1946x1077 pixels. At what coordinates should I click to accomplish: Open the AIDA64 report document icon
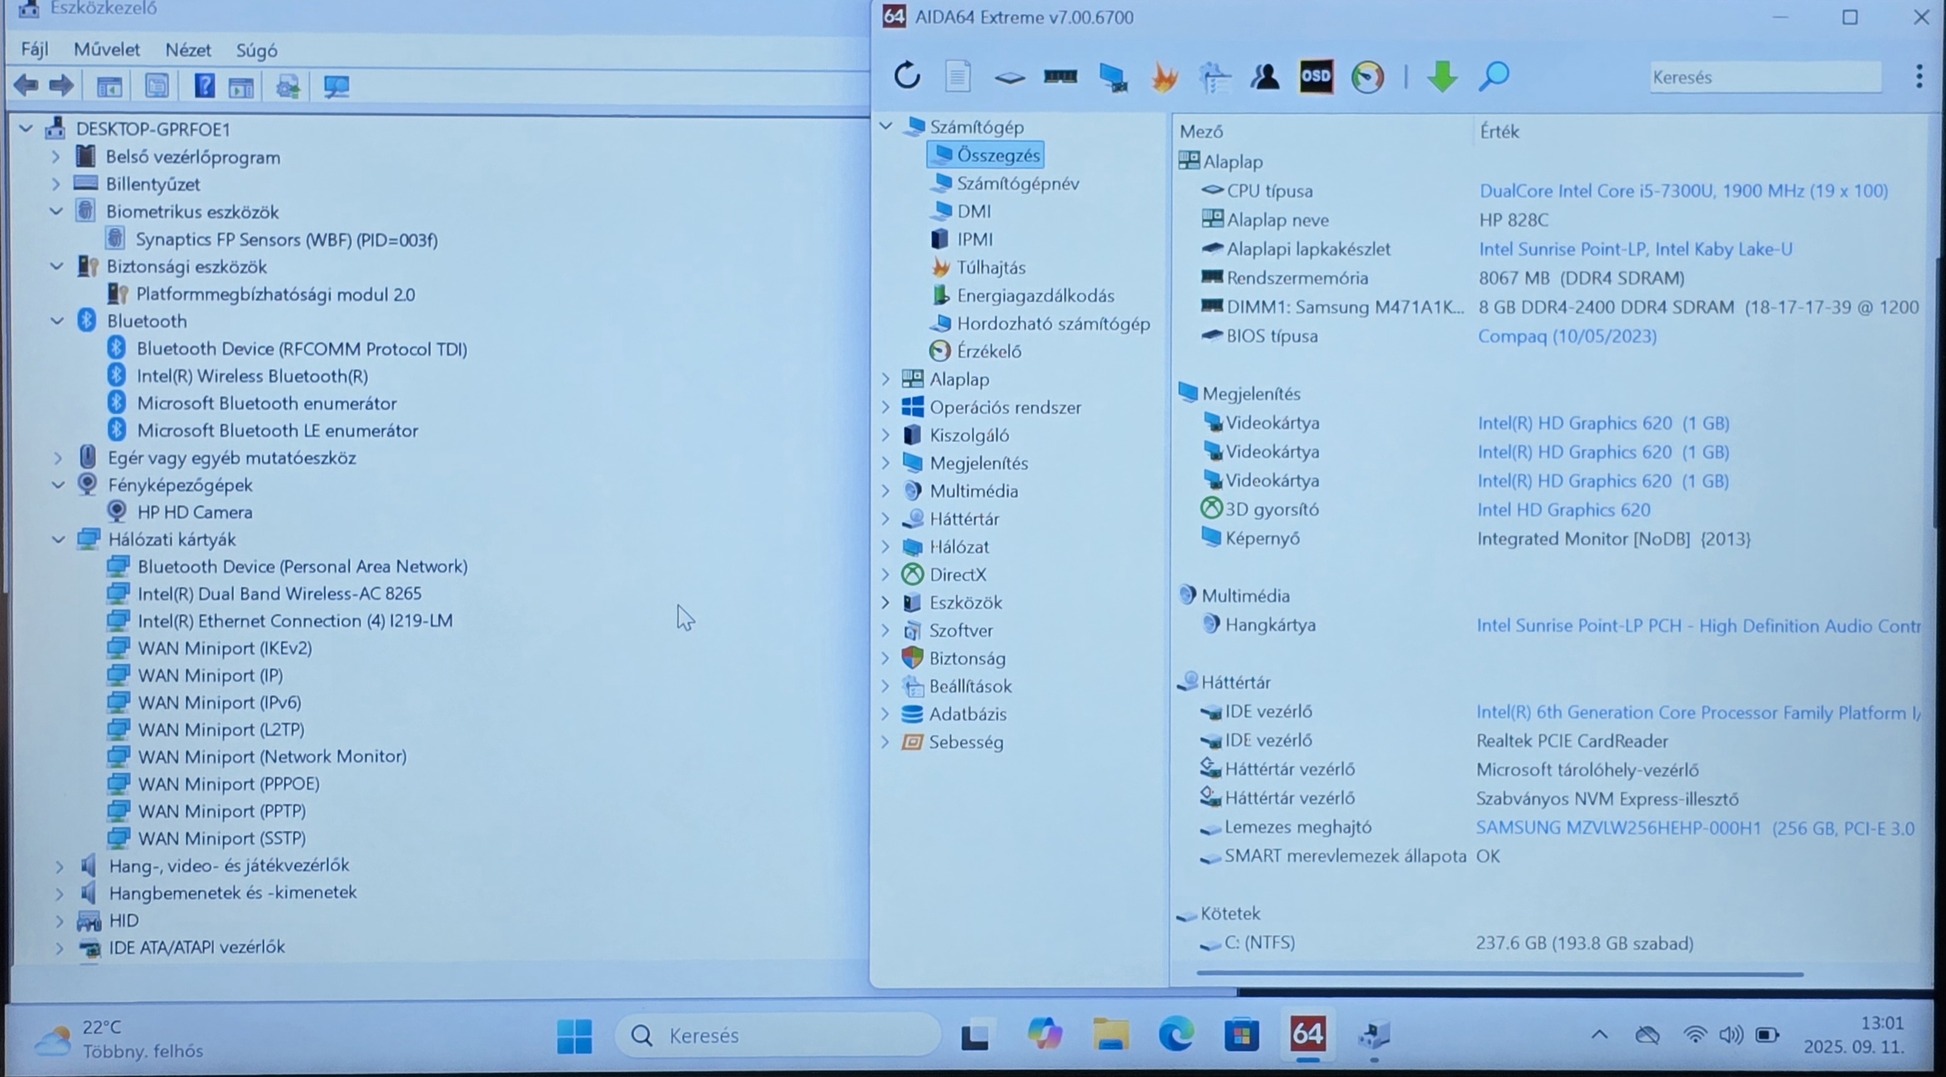point(958,76)
